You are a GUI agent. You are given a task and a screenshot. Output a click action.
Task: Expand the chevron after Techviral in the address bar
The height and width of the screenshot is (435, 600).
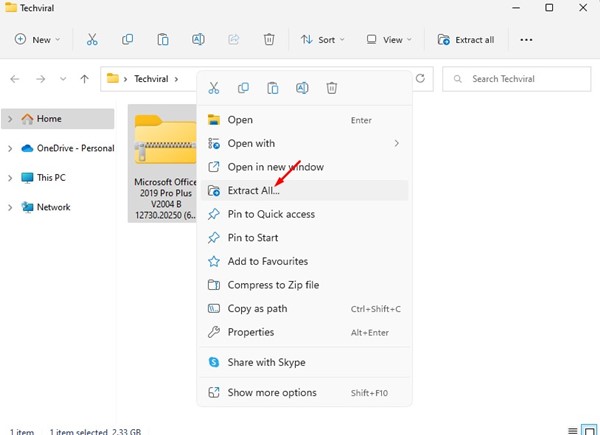click(176, 79)
